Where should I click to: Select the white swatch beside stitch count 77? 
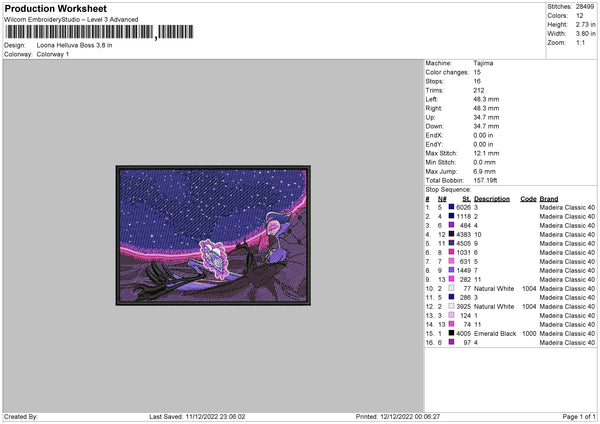pyautogui.click(x=451, y=288)
